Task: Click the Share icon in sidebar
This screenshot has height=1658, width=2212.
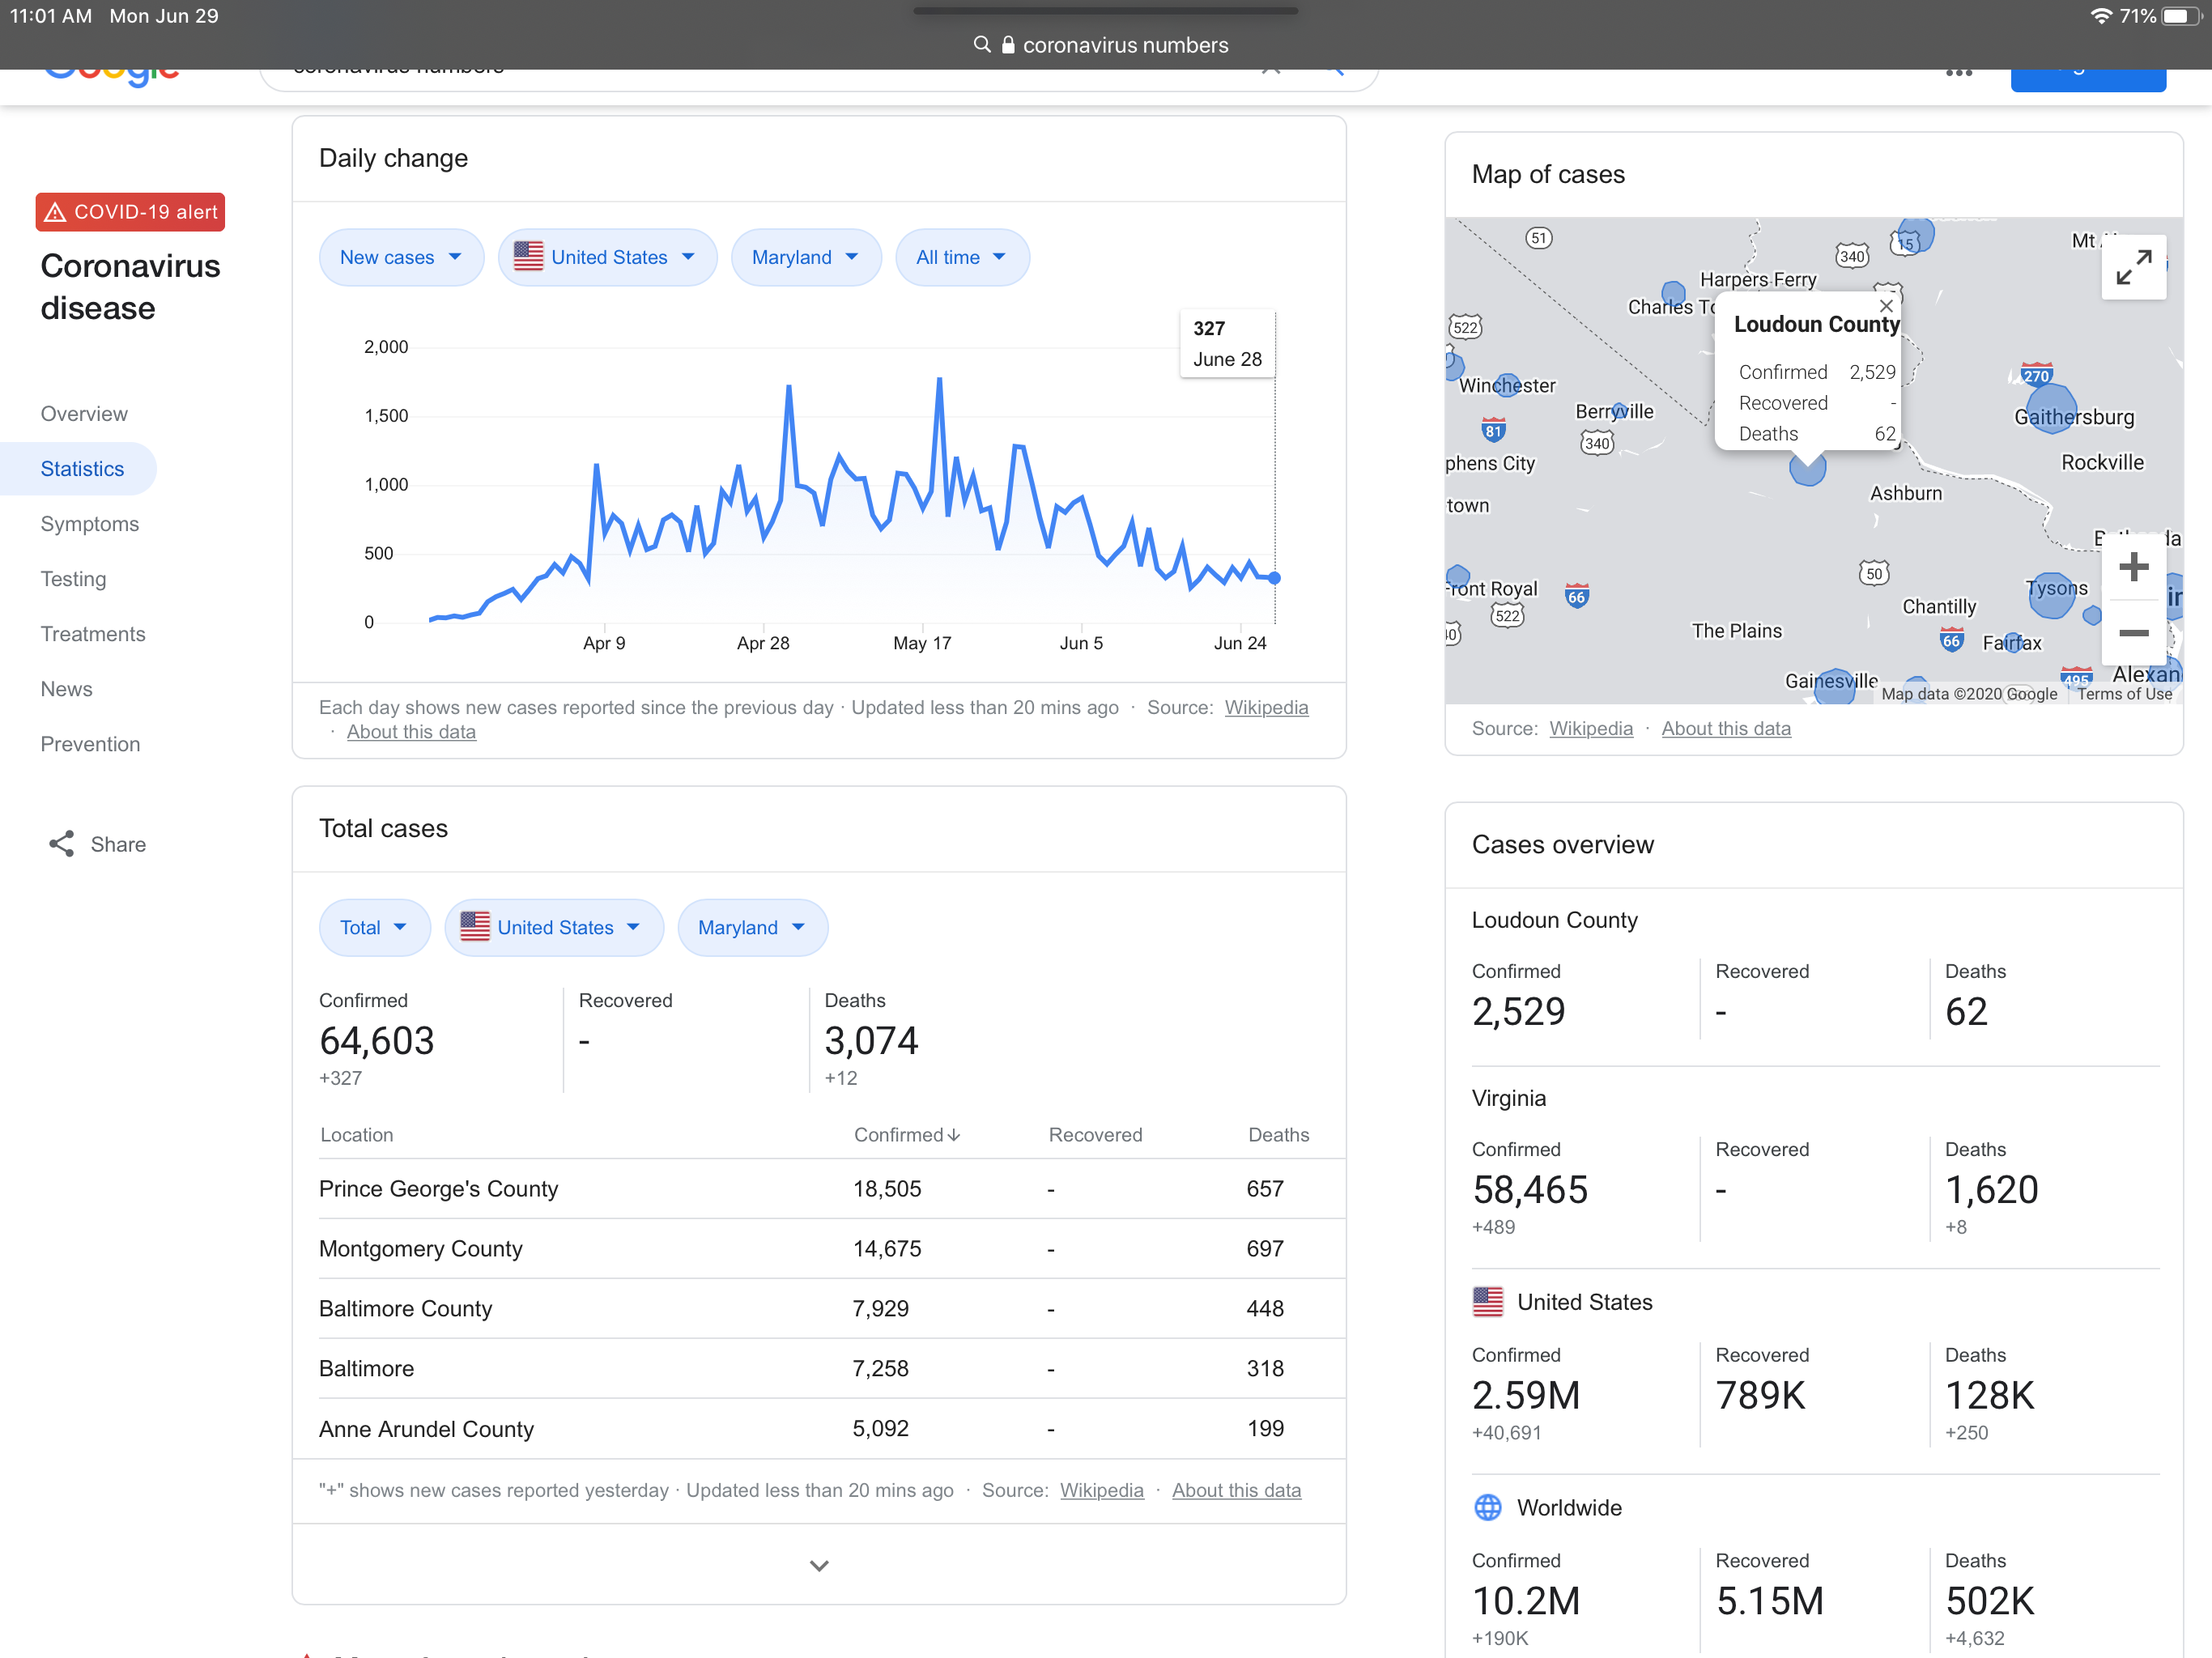Action: tap(62, 844)
